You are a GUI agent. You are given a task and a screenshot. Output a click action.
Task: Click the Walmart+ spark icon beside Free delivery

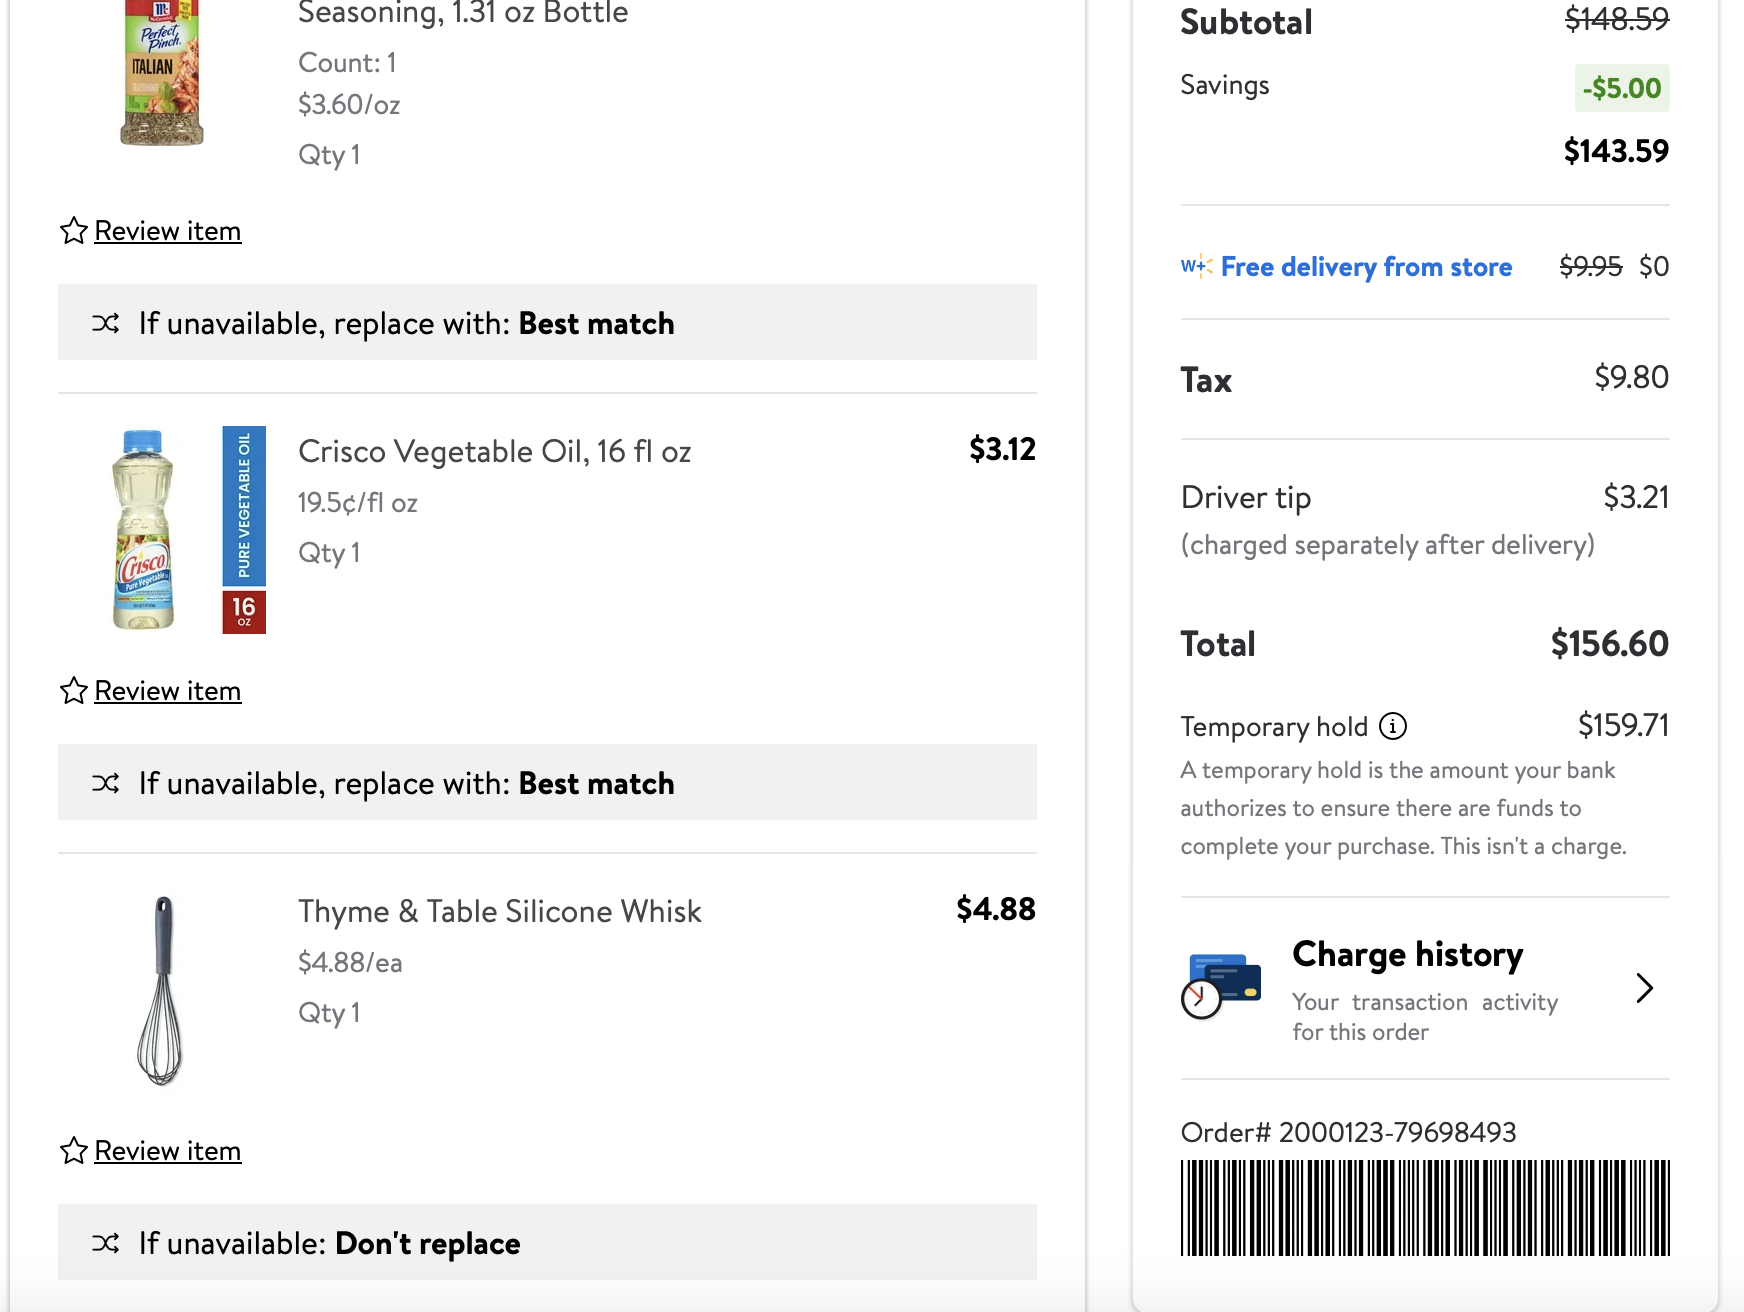coord(1196,266)
